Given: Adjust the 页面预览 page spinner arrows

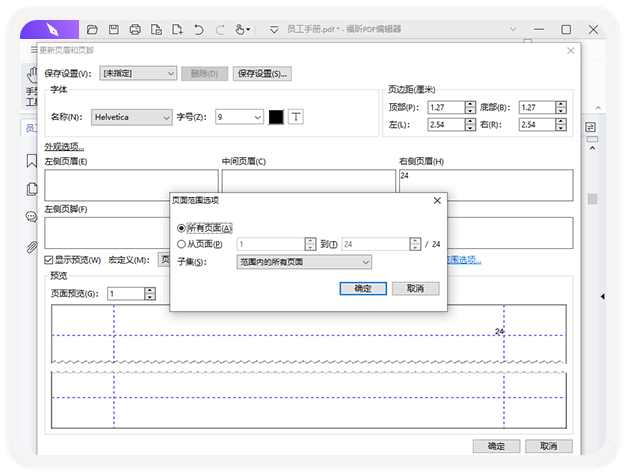Looking at the screenshot, I should [x=150, y=294].
